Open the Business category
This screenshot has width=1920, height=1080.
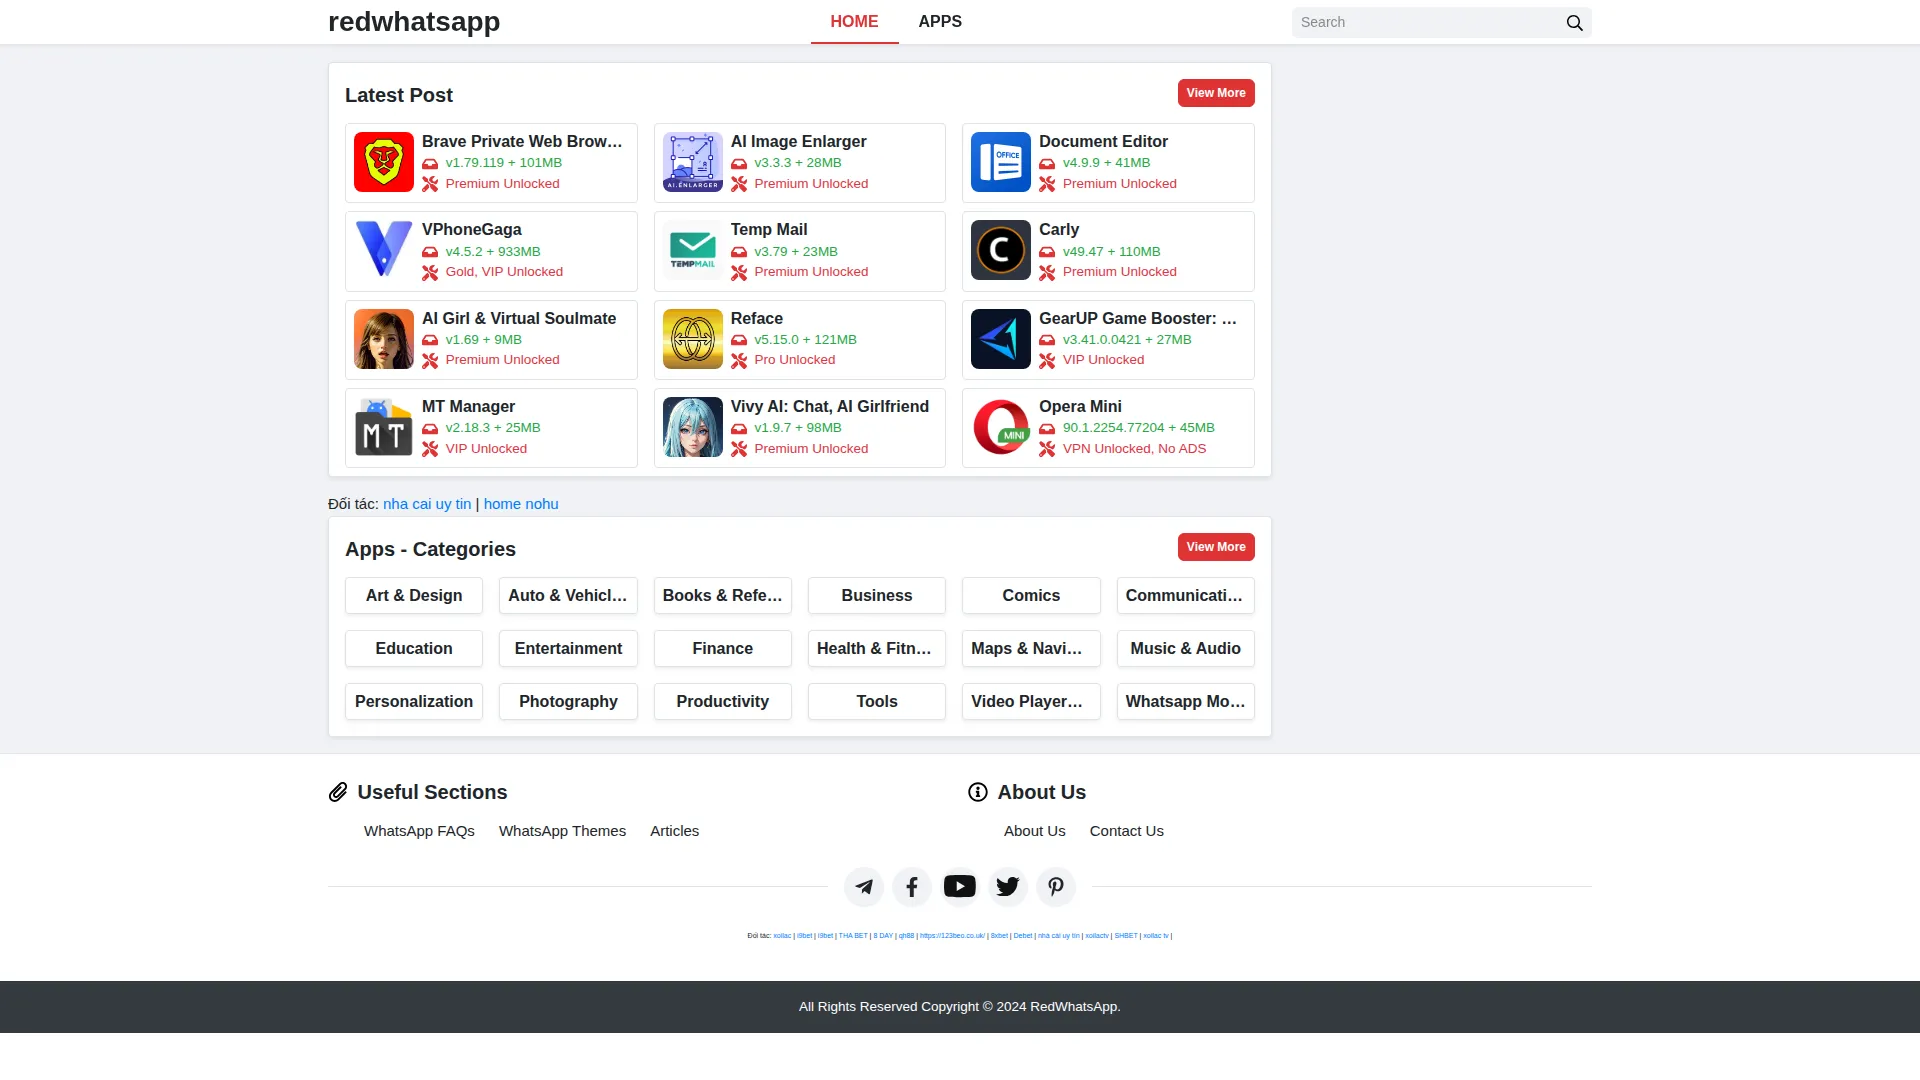pyautogui.click(x=877, y=595)
